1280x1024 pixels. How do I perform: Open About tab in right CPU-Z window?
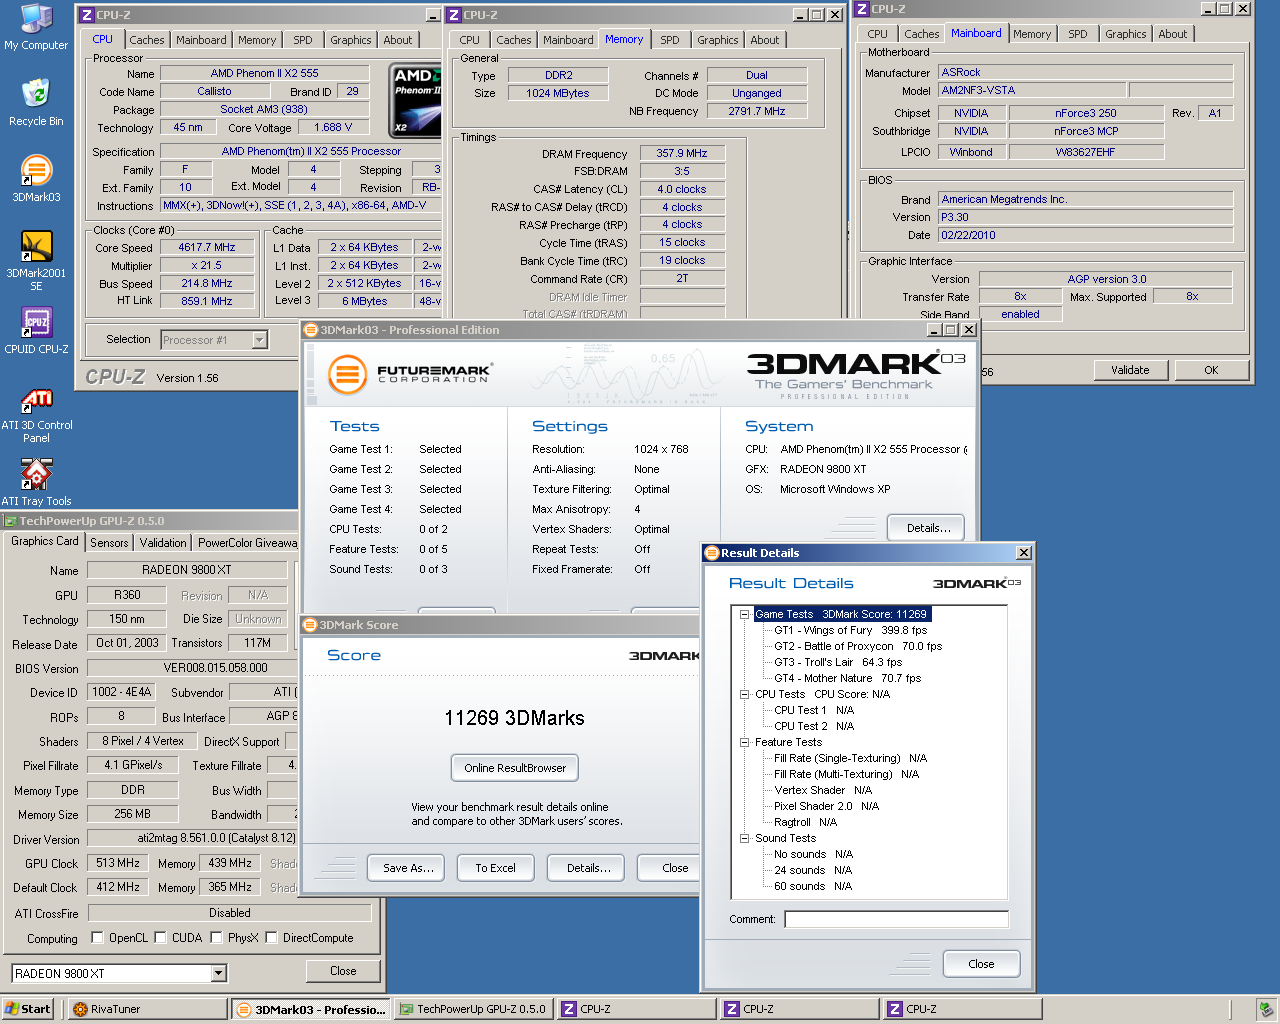[x=1173, y=34]
